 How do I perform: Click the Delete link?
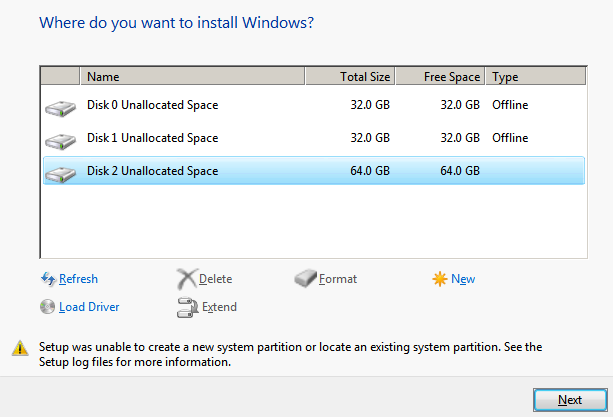pyautogui.click(x=215, y=279)
